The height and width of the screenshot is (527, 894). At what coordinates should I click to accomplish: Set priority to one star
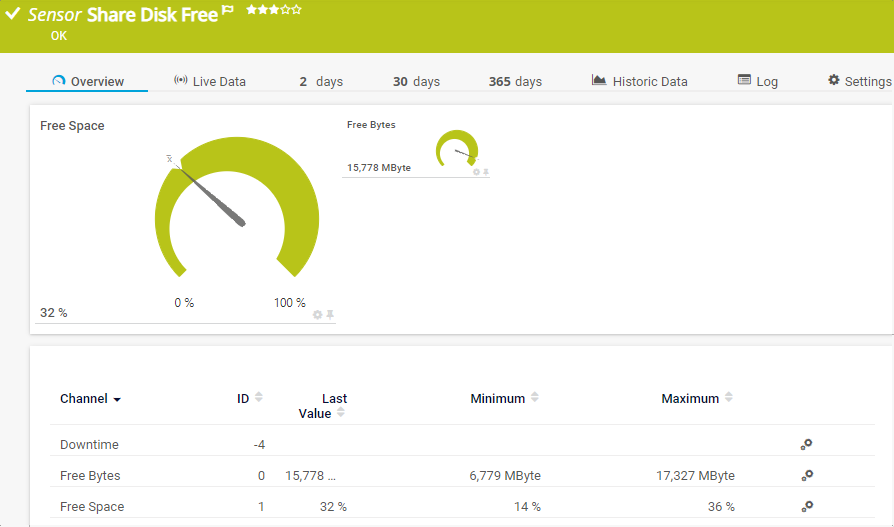pyautogui.click(x=251, y=10)
